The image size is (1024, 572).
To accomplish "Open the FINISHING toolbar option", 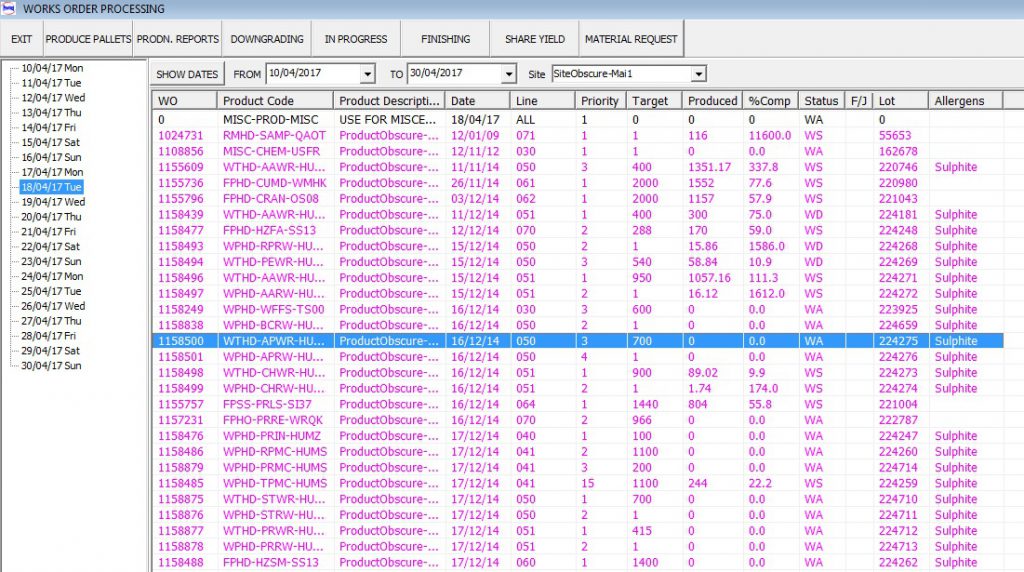I will 445,39.
